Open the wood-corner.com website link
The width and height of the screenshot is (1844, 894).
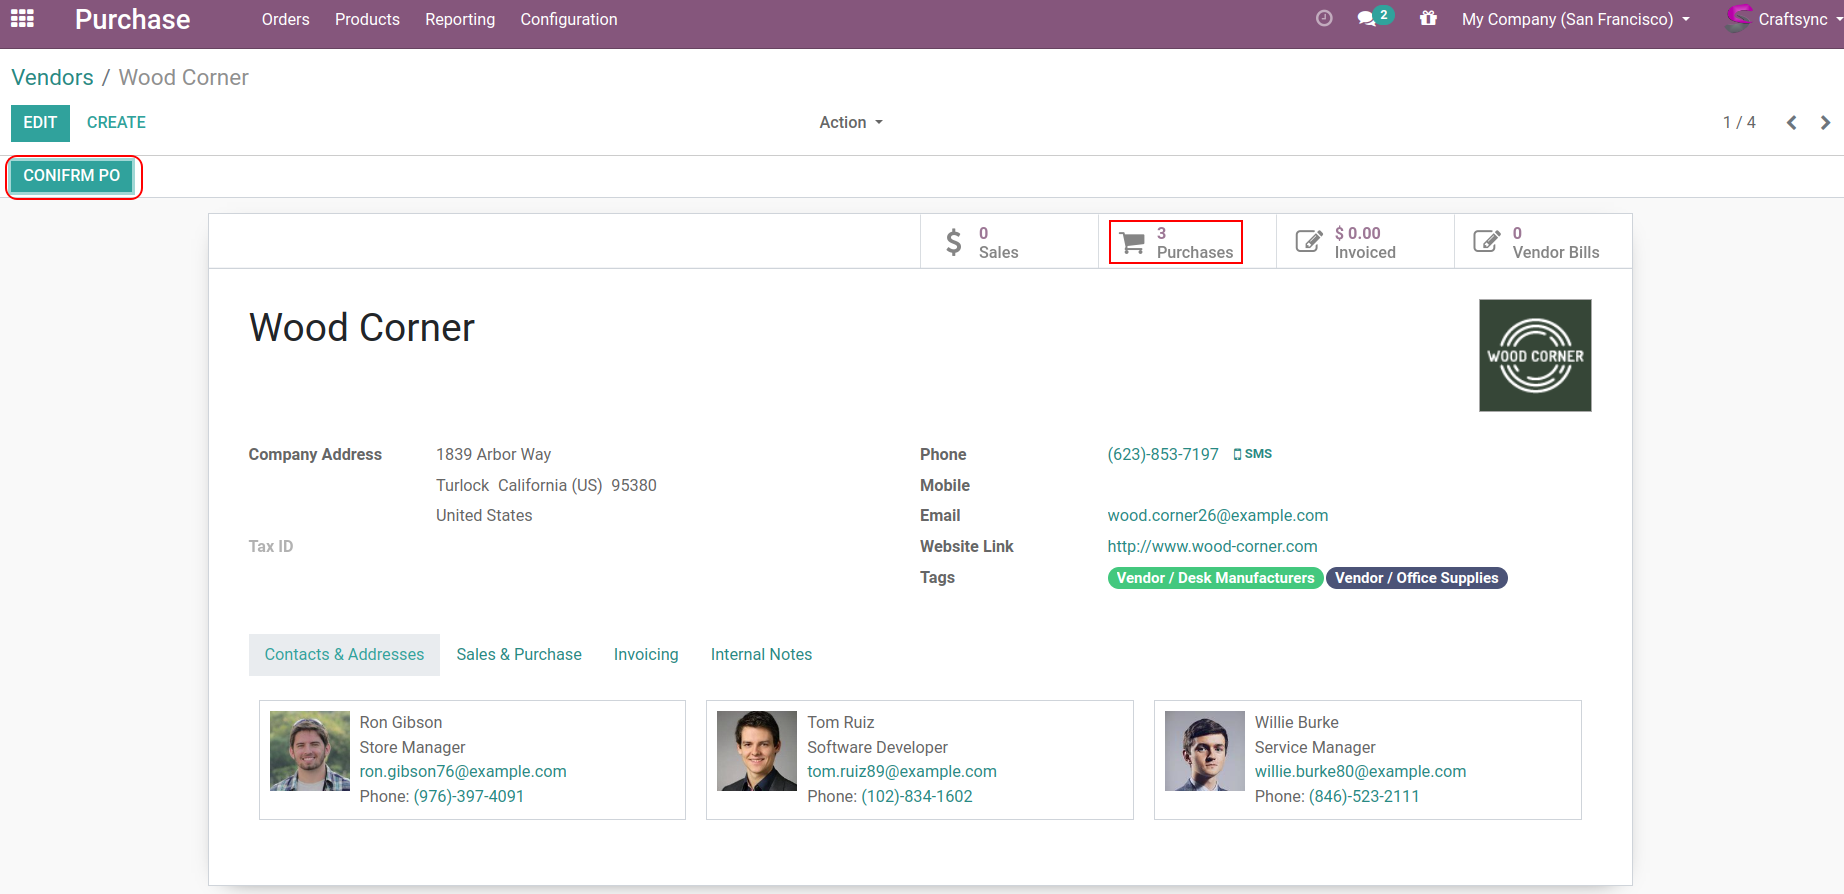pos(1212,546)
